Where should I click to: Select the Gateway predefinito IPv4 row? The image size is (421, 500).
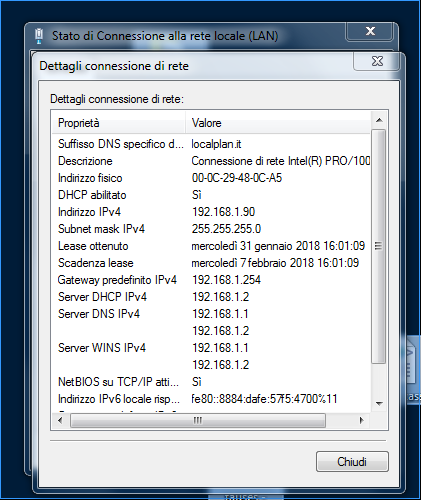coord(211,280)
